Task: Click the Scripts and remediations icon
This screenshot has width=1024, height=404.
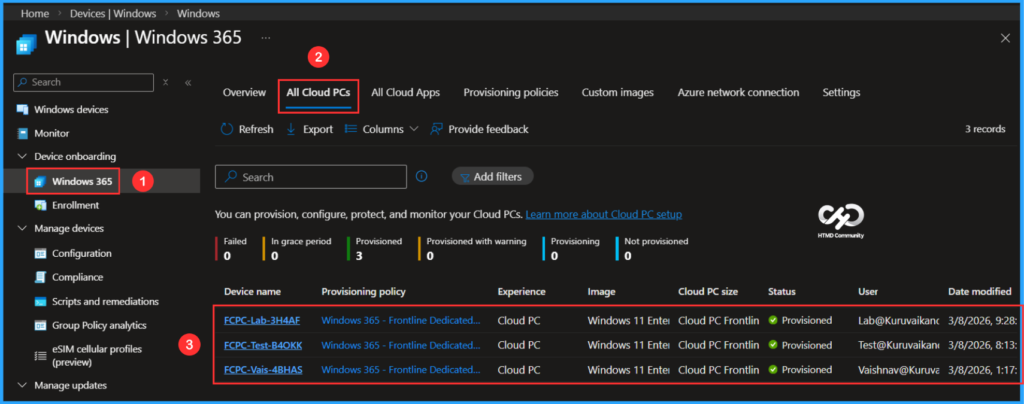Action: coord(40,302)
